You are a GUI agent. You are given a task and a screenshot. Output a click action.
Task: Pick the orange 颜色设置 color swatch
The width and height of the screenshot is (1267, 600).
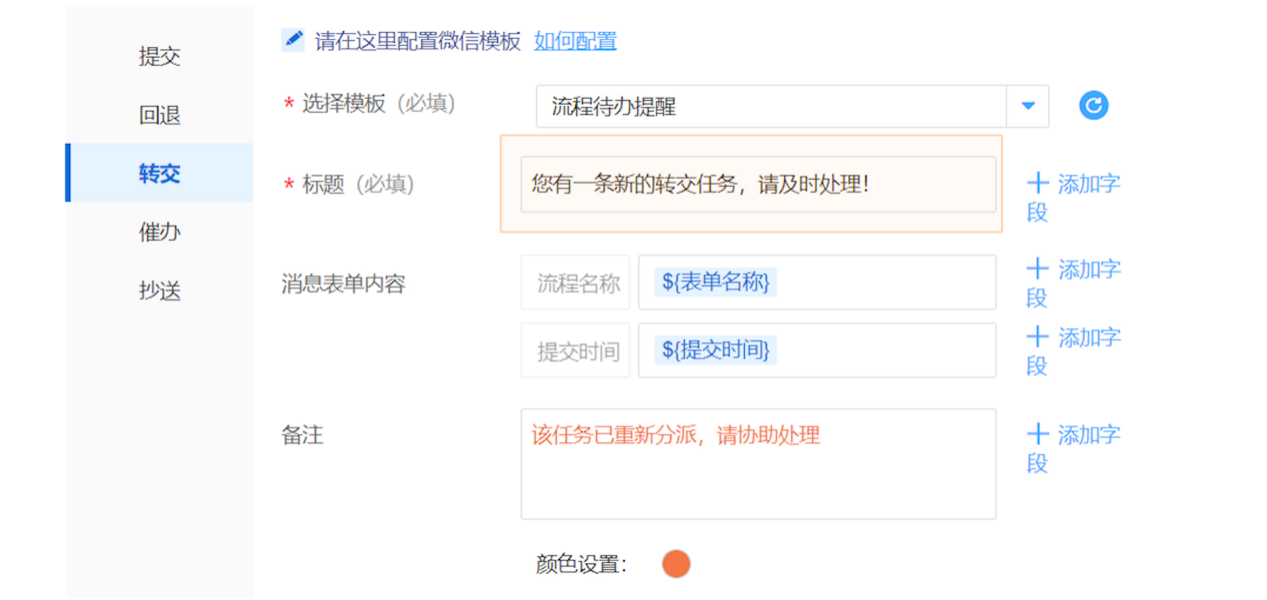676,564
